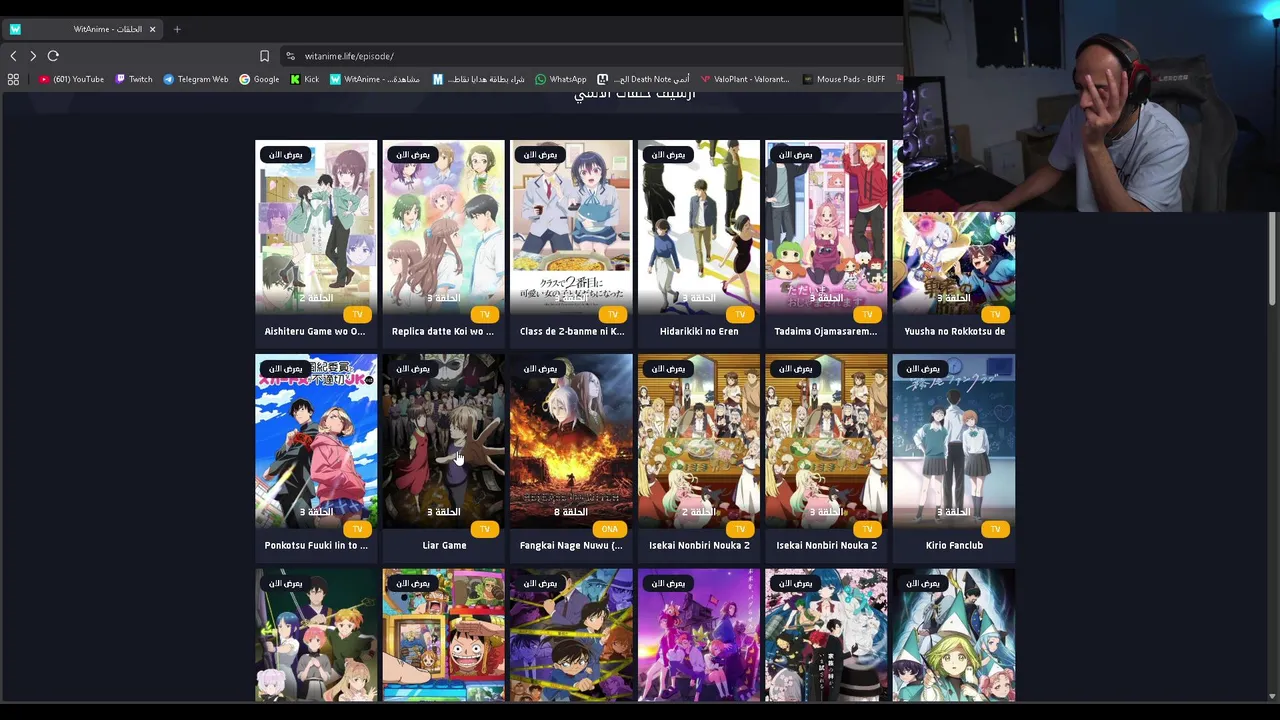Click TV badge on Hidarikiki no Eren card
Viewport: 1280px width, 720px height.
(x=740, y=315)
